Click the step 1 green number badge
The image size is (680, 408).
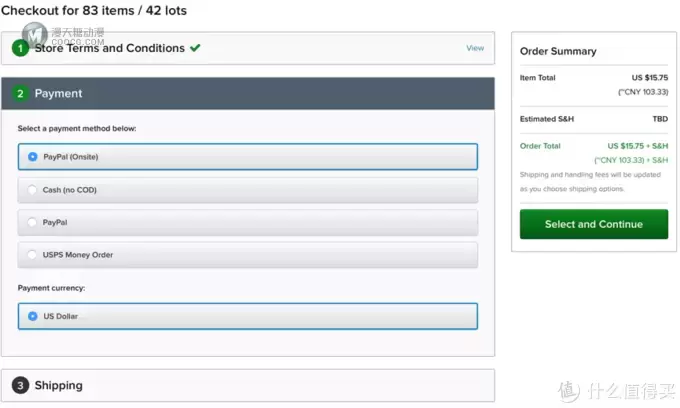pos(20,48)
